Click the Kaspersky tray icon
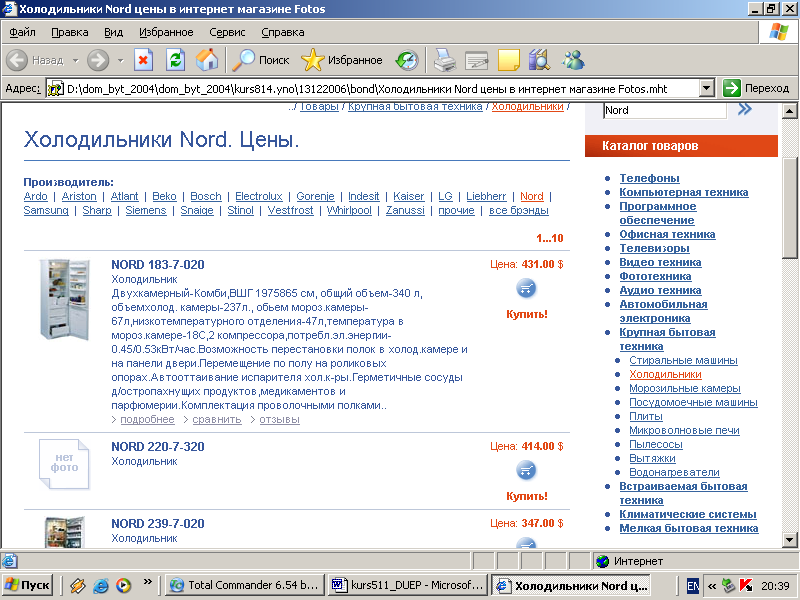Image resolution: width=800 pixels, height=600 pixels. [x=746, y=585]
